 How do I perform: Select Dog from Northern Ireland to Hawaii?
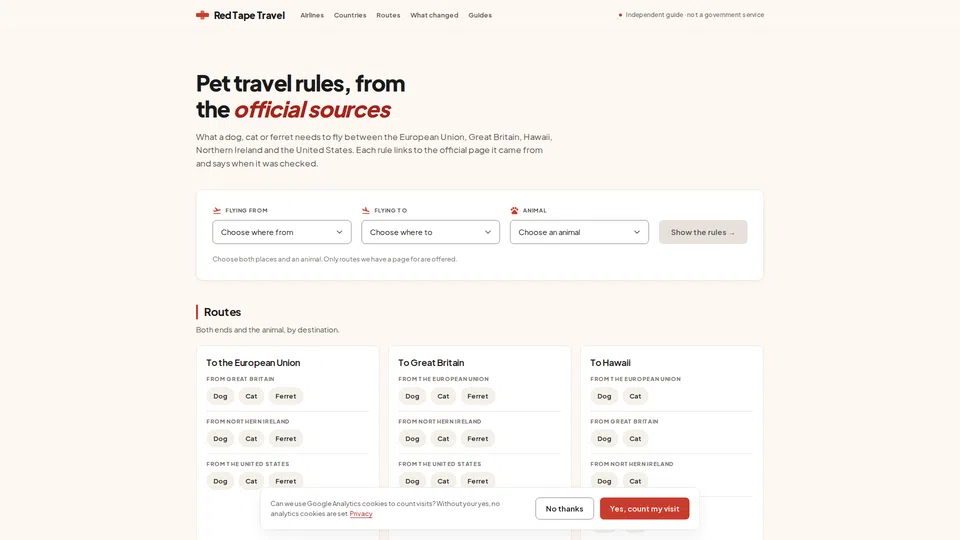point(604,481)
